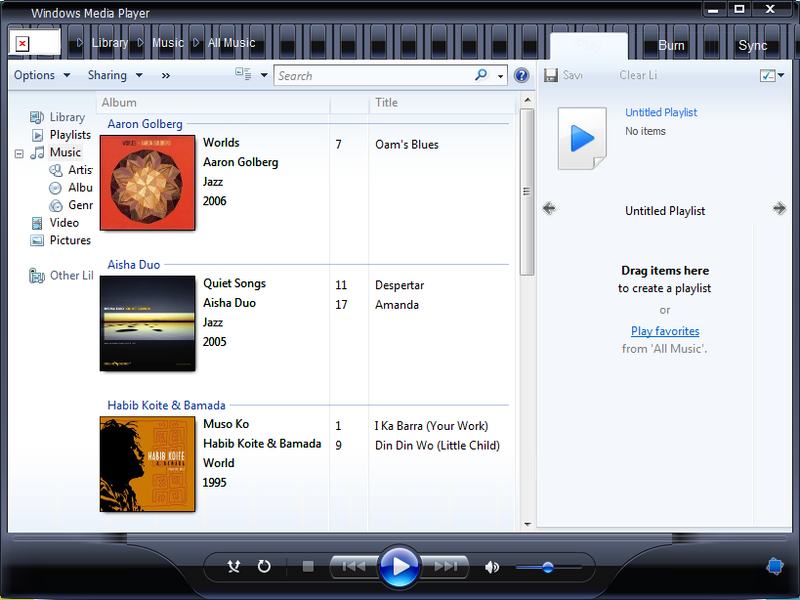Go to the previous list with left arrow

tap(549, 208)
